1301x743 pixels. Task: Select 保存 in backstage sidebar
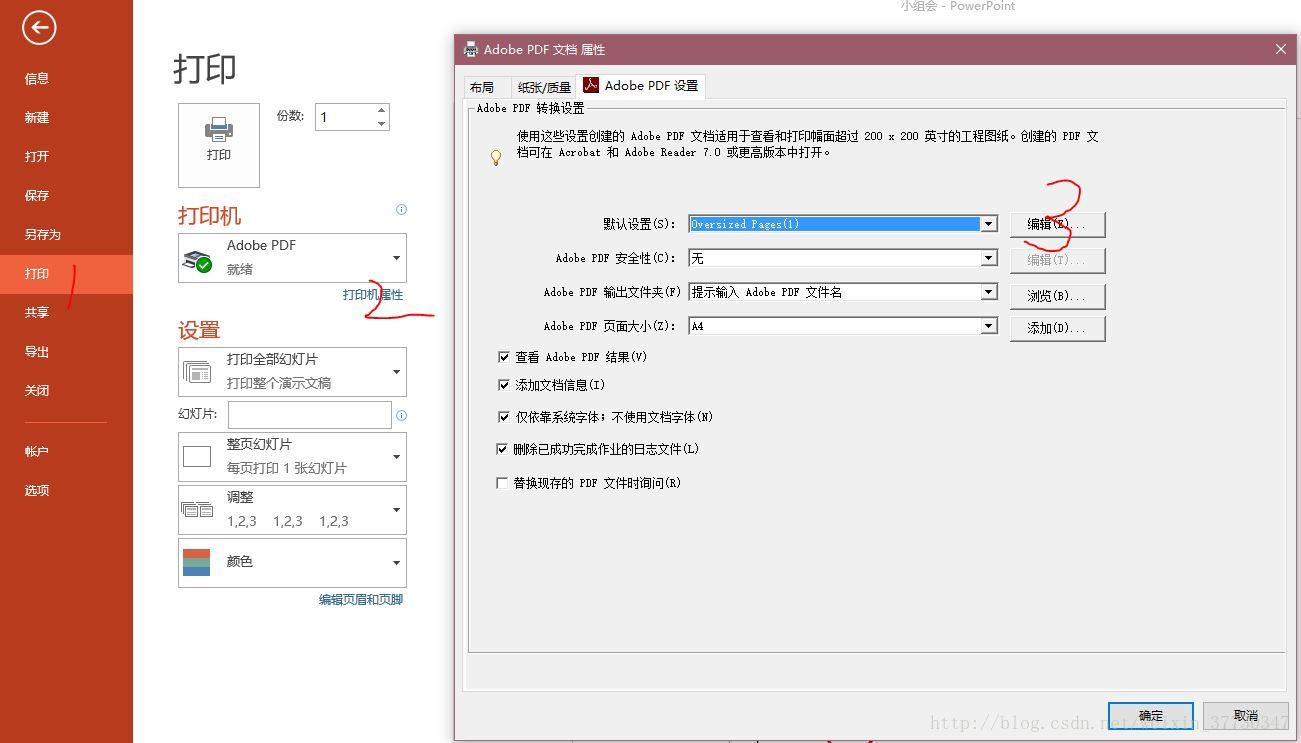tap(66, 195)
